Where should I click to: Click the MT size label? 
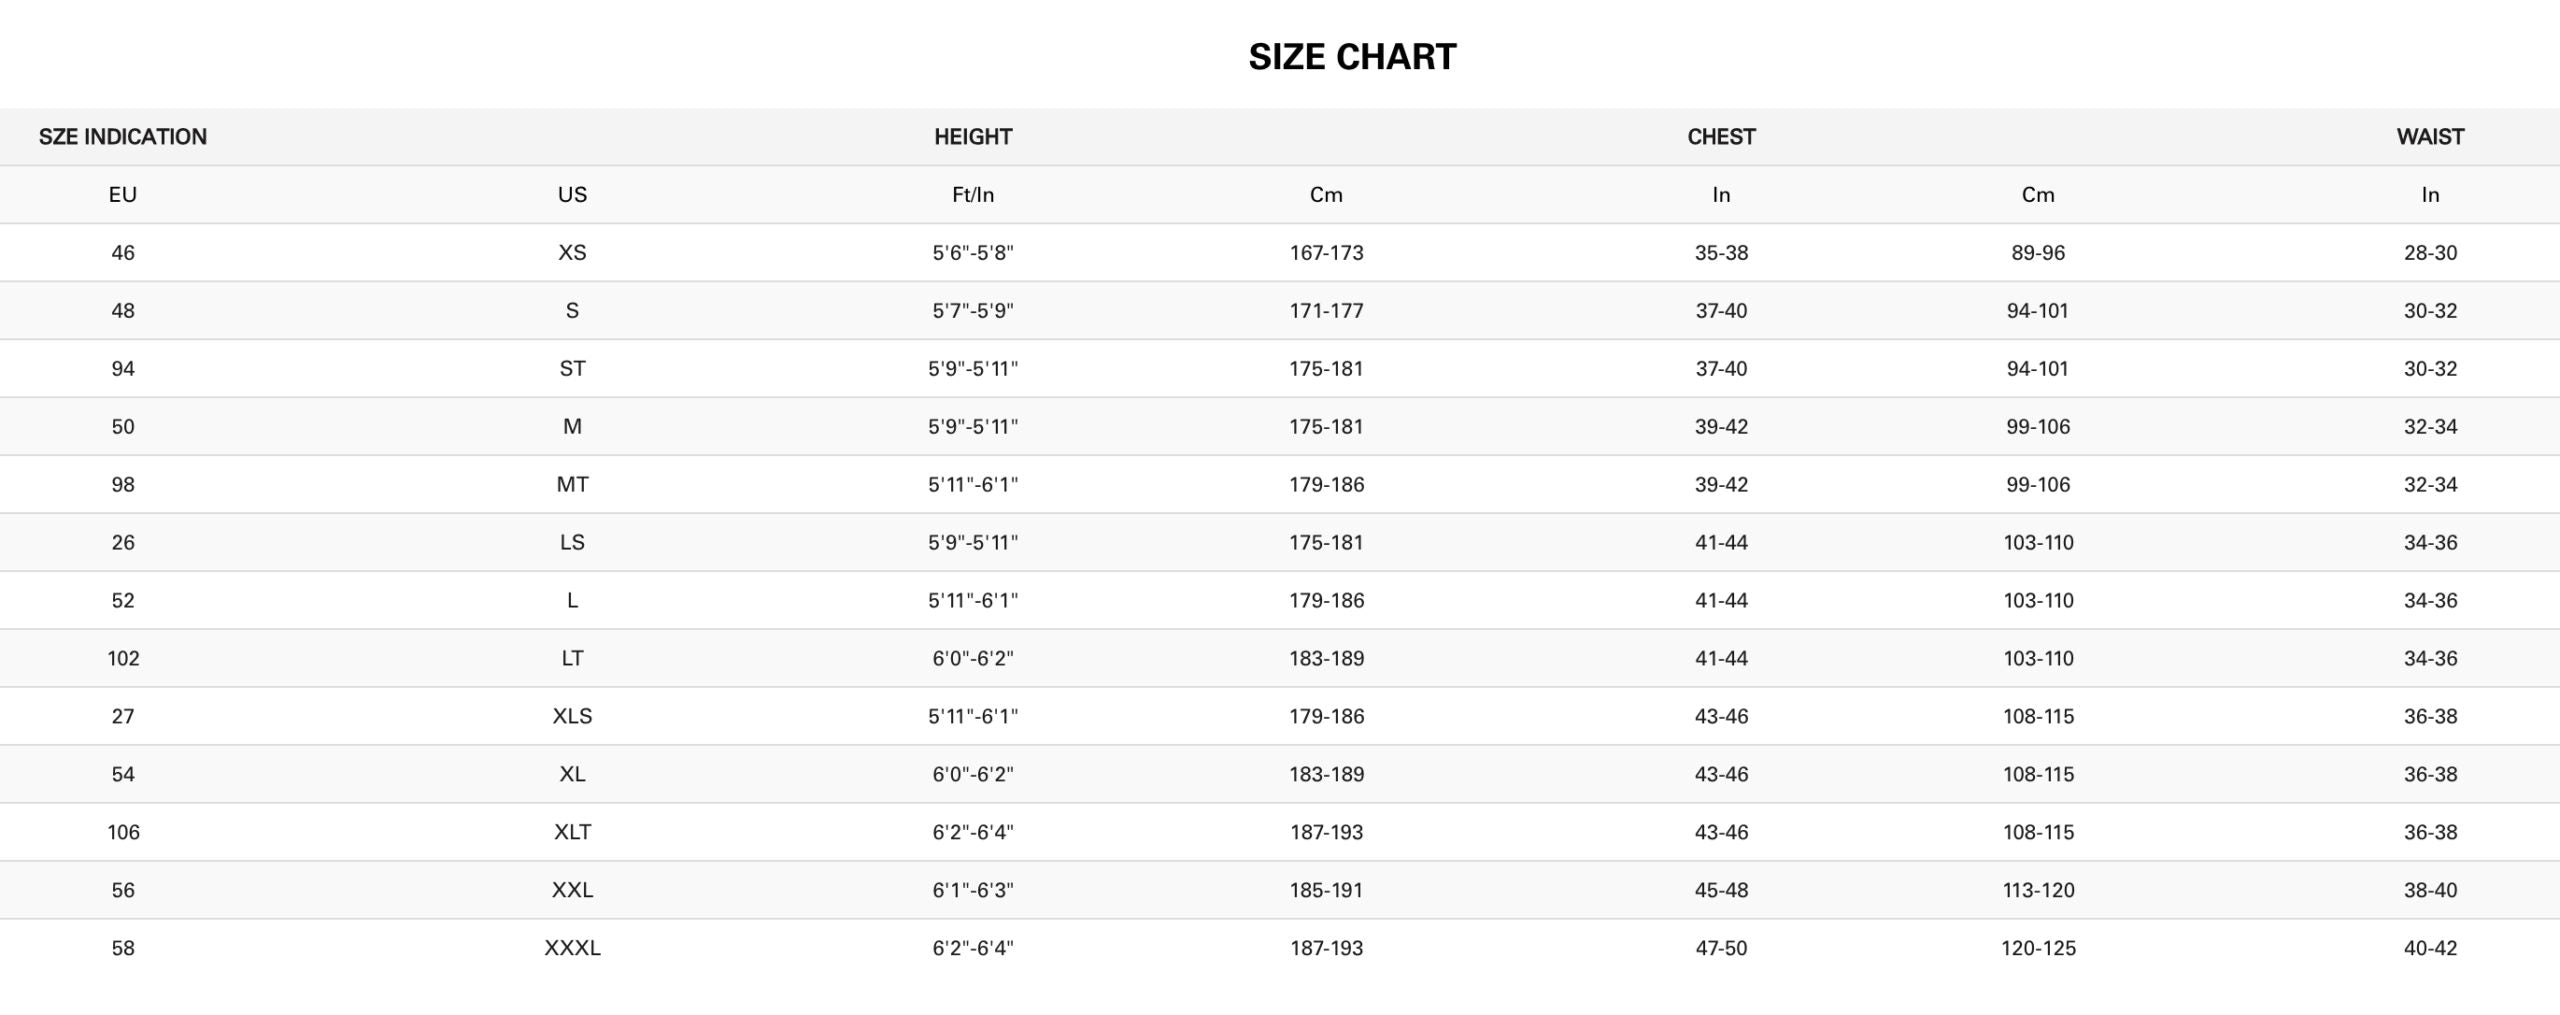(572, 485)
